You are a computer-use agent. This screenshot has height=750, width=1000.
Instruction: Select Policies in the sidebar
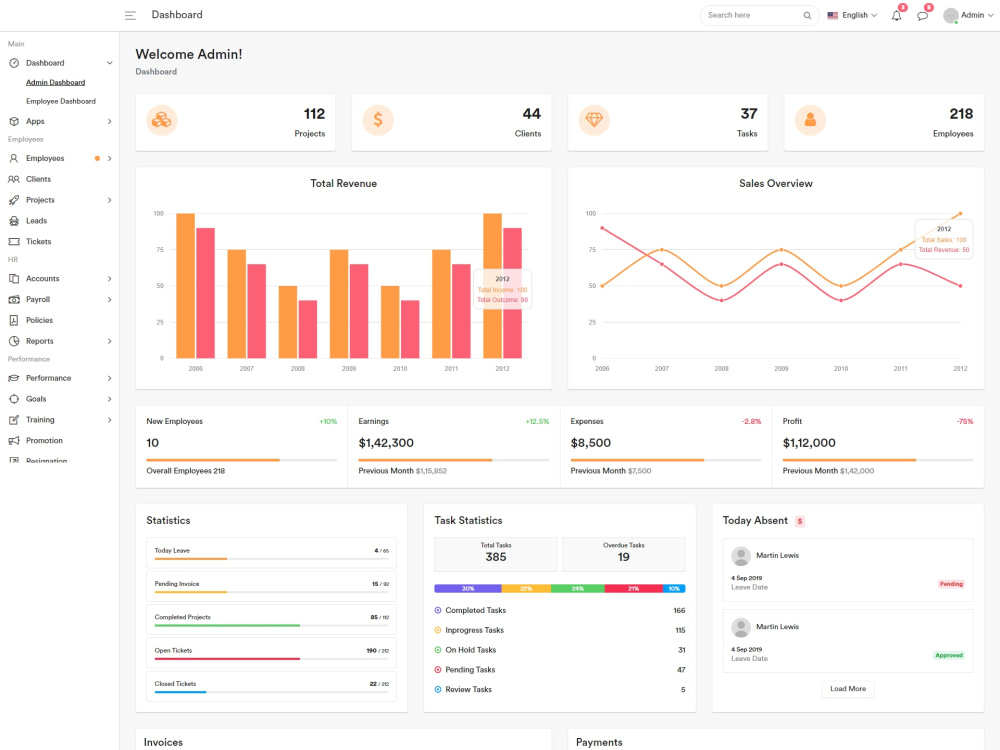pos(40,320)
